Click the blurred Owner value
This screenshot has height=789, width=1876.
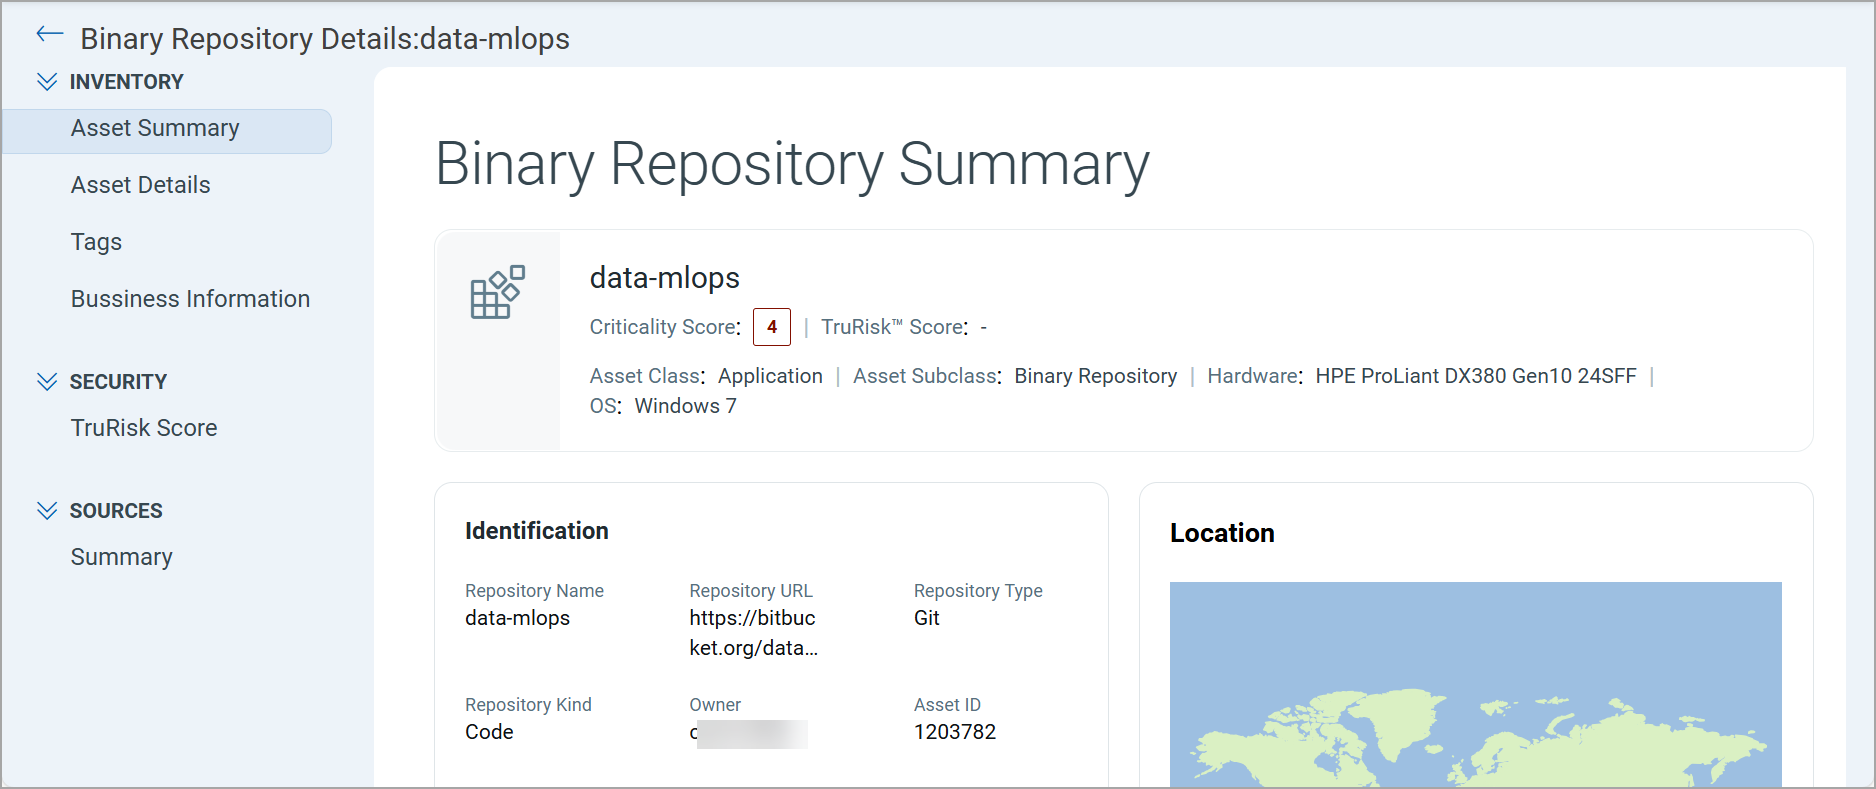[x=750, y=733]
